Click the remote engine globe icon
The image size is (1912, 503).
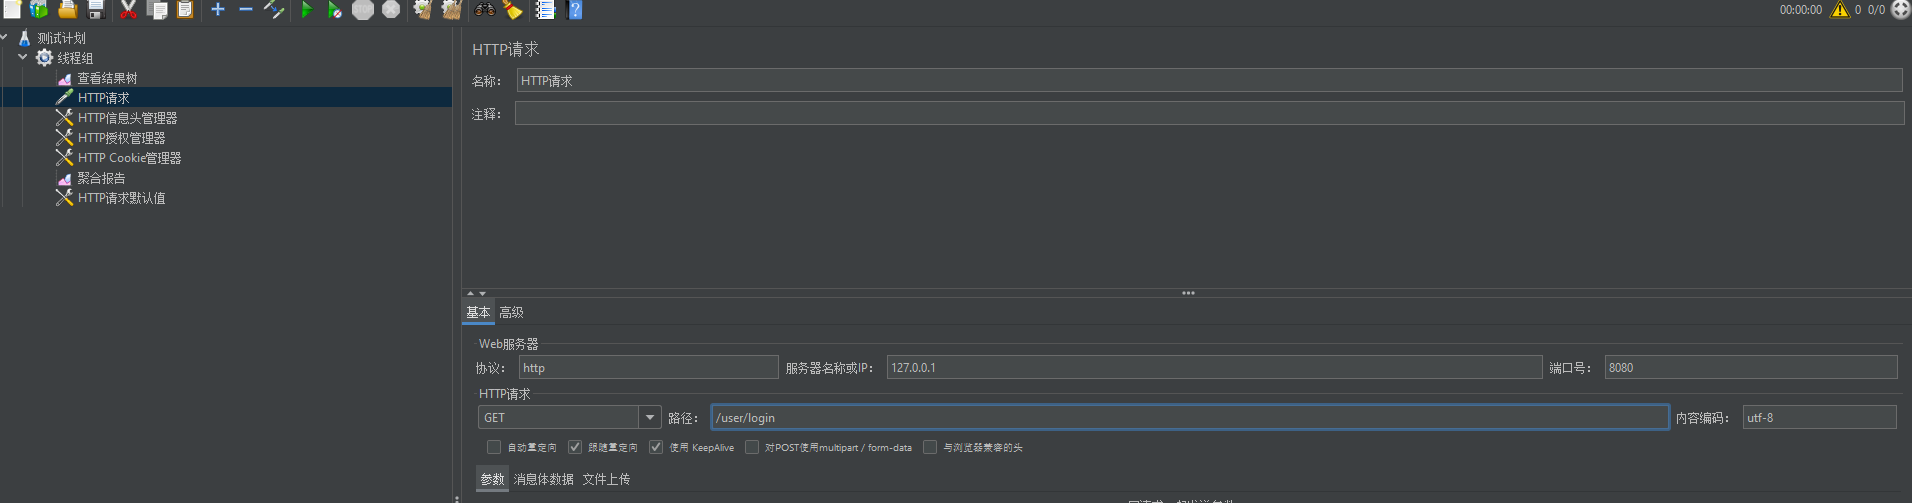[x=1901, y=9]
